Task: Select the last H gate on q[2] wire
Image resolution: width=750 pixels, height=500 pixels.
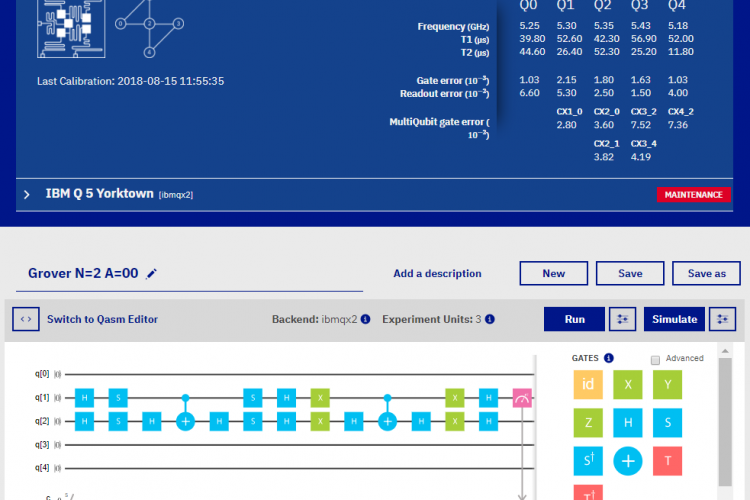Action: [x=488, y=422]
